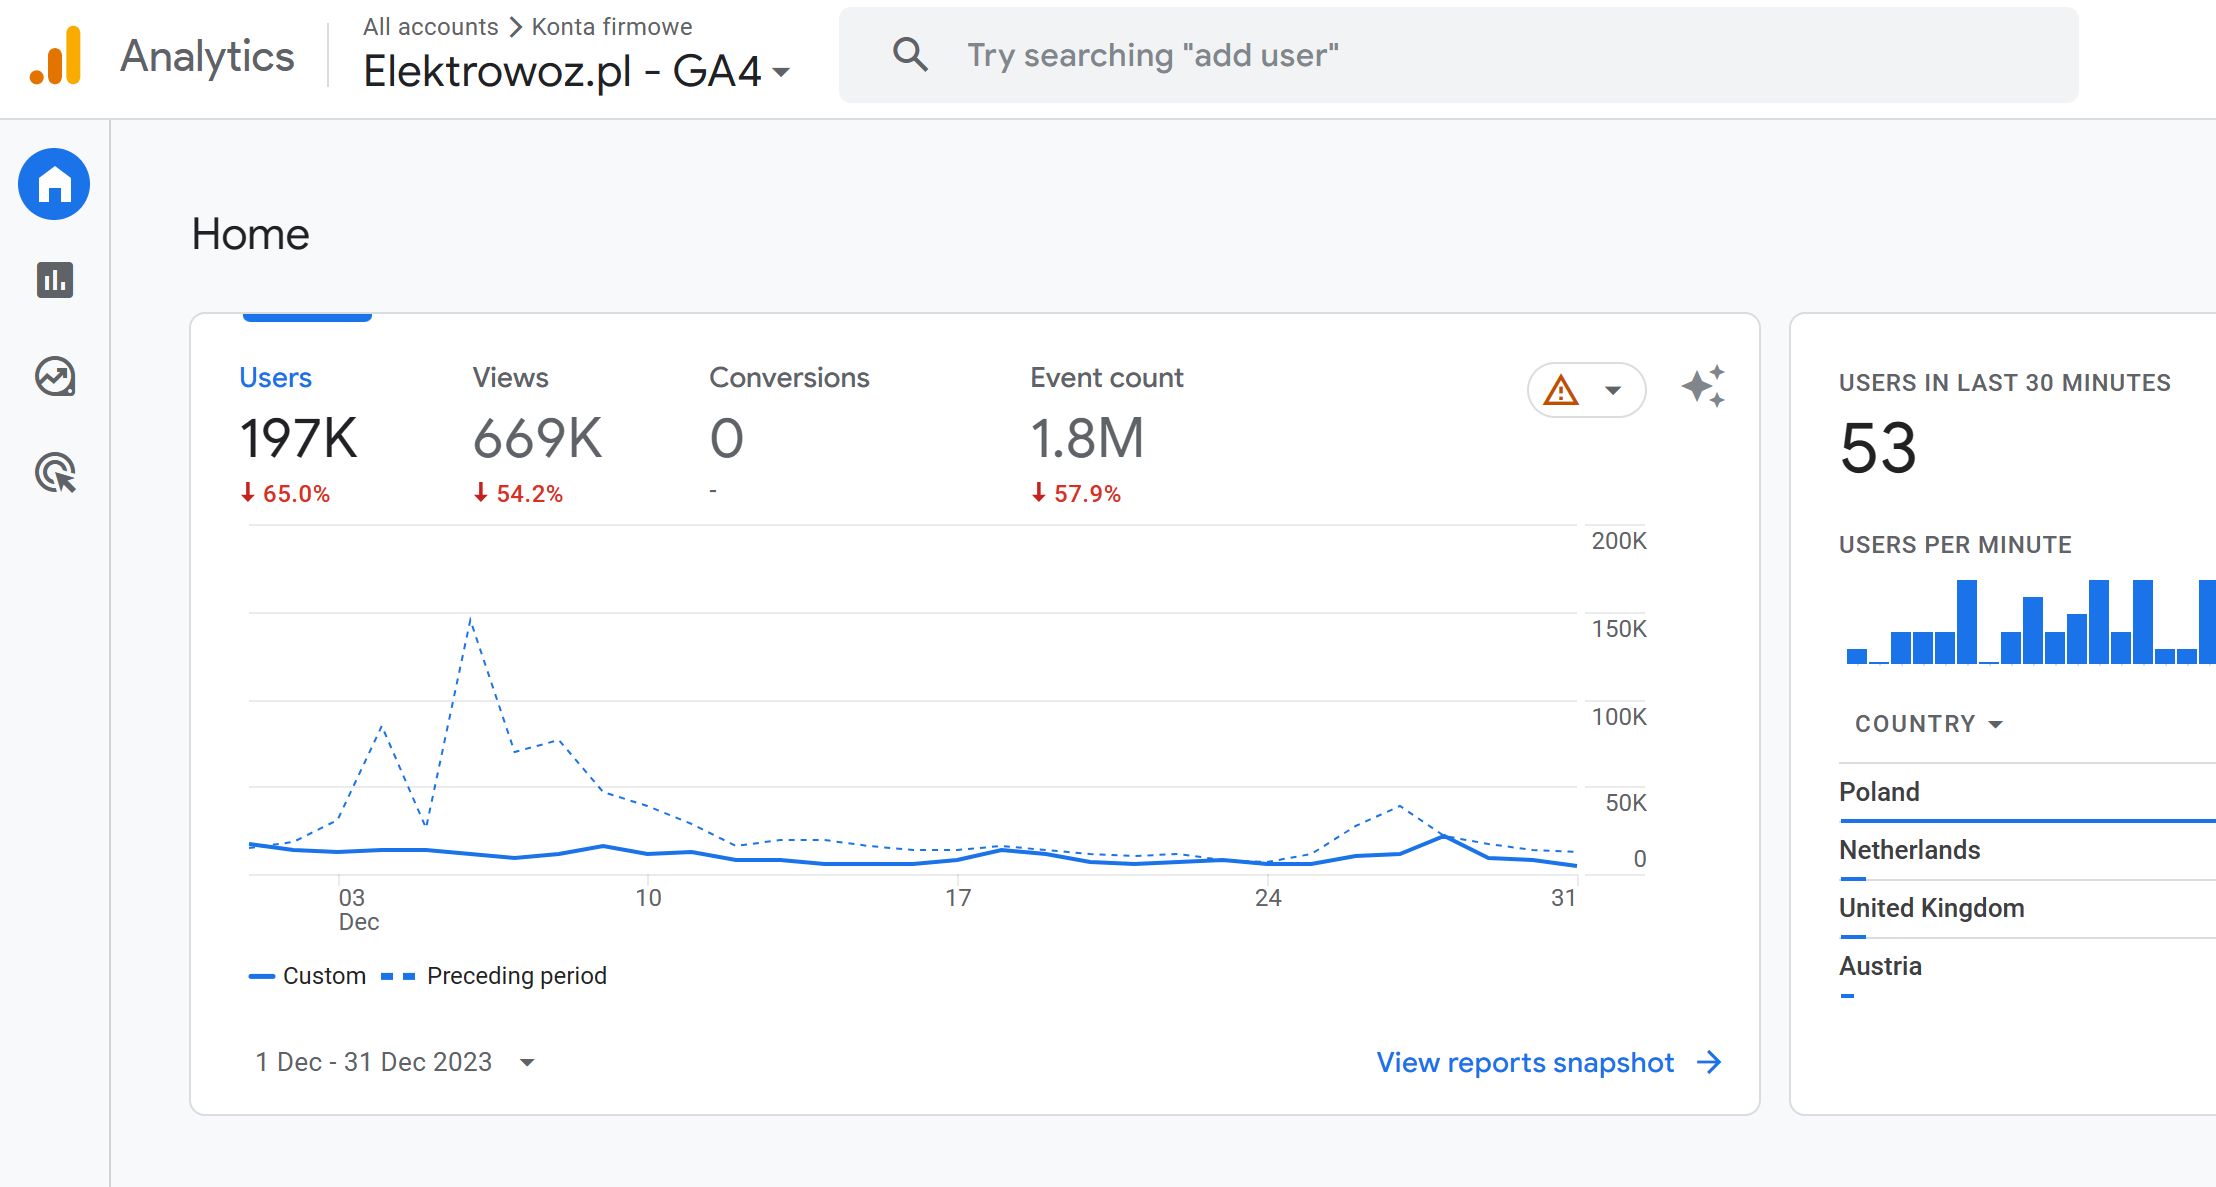Click the Konta firmowe breadcrumb

pyautogui.click(x=611, y=27)
